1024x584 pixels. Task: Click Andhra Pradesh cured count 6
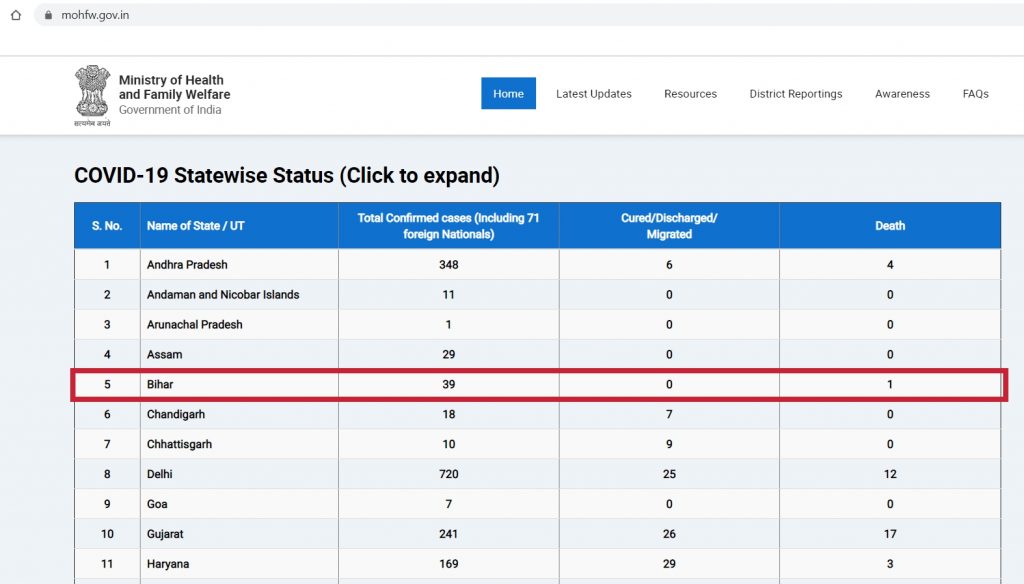point(669,265)
